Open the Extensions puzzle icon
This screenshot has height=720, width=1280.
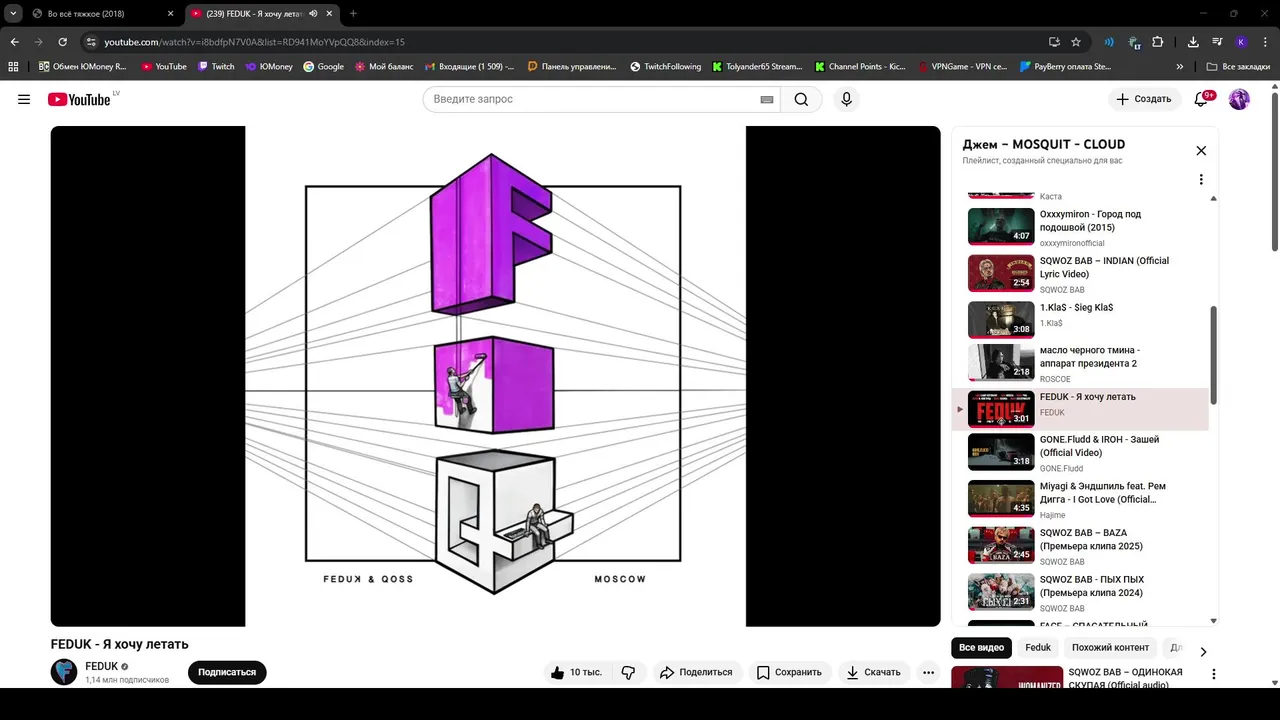point(1158,42)
